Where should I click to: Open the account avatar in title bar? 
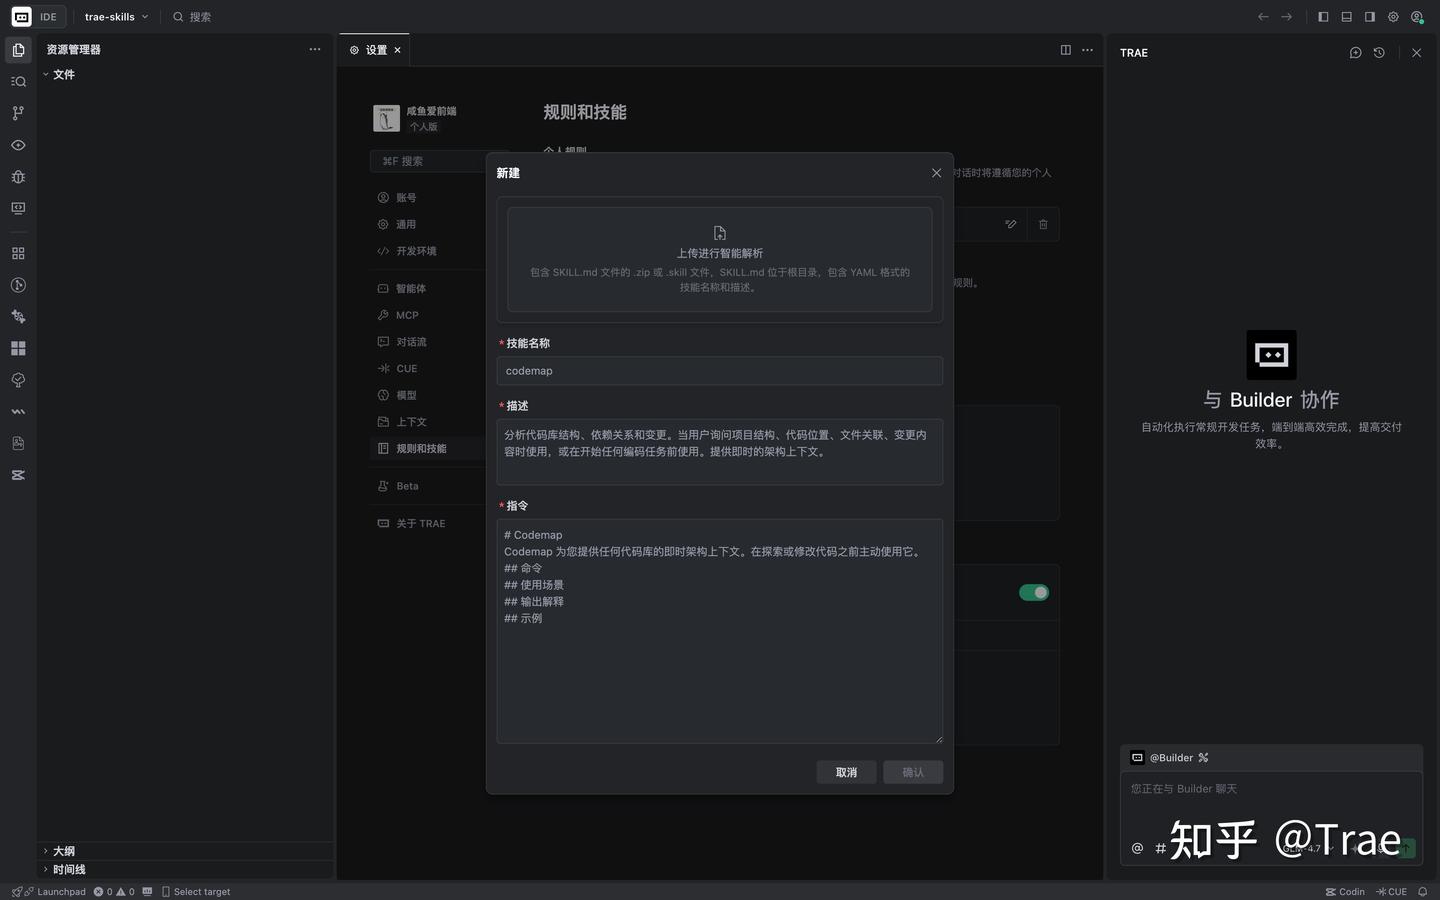click(x=1417, y=17)
